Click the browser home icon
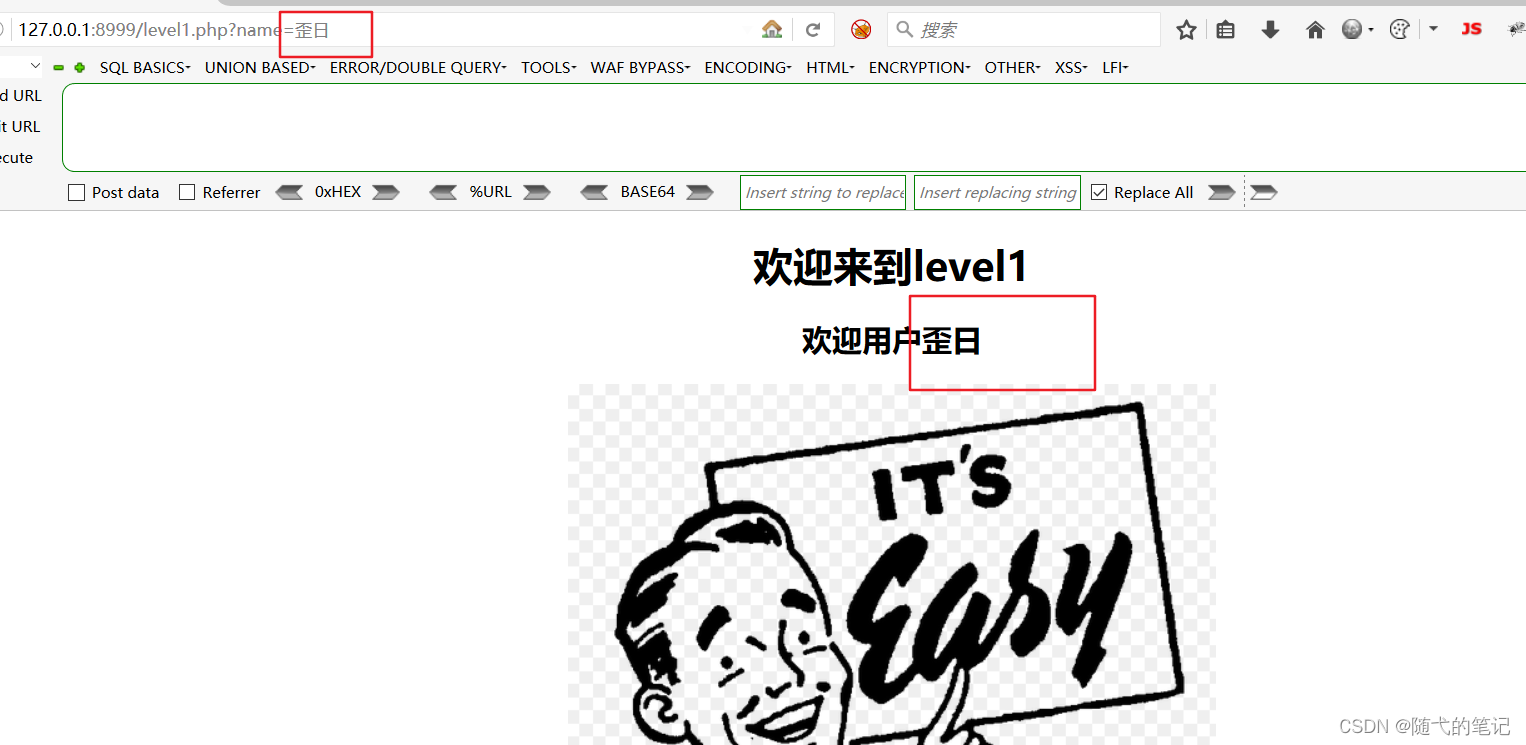 pyautogui.click(x=1315, y=30)
